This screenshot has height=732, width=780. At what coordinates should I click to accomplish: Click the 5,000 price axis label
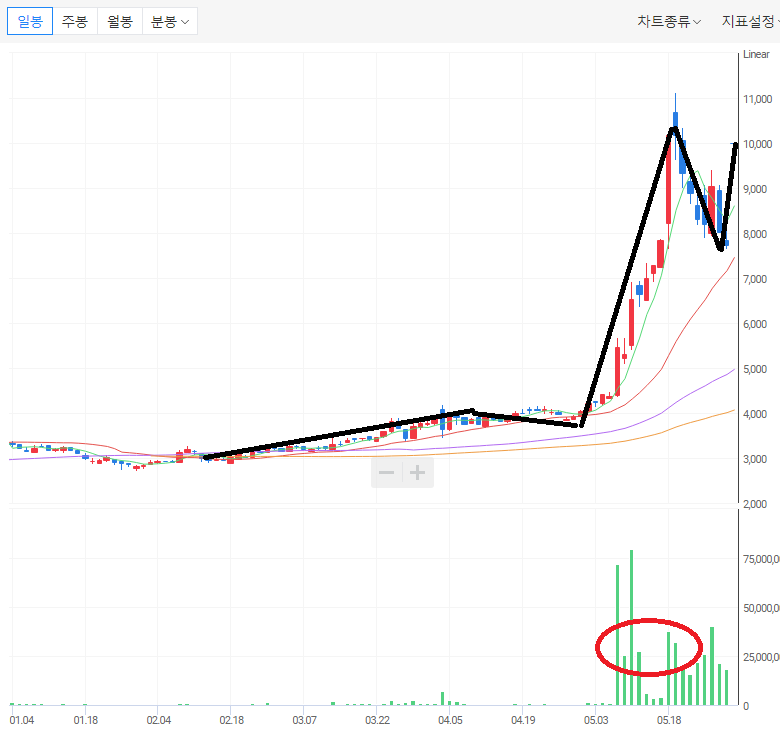(755, 369)
